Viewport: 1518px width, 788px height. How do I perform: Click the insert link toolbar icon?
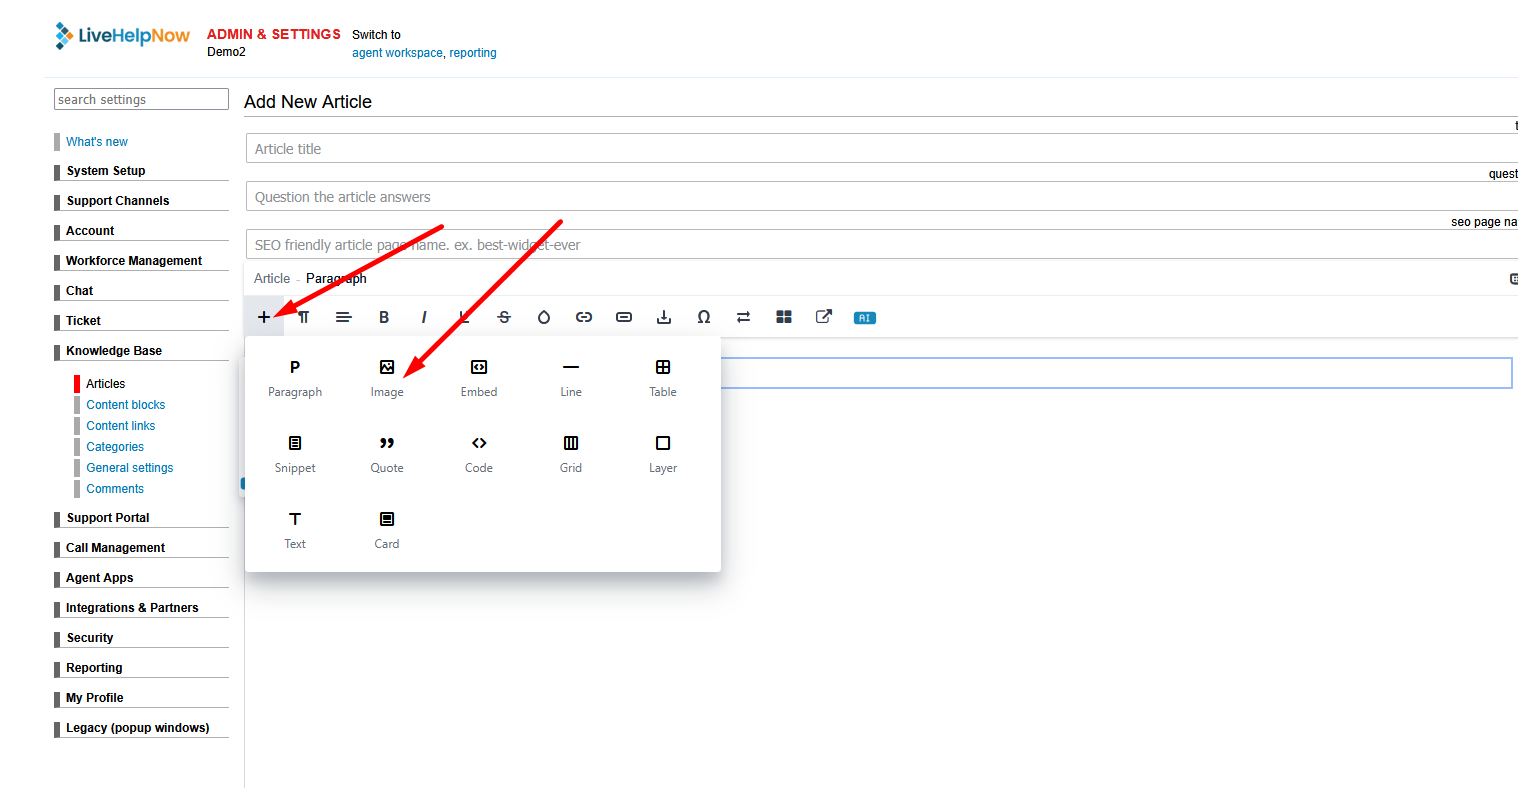point(584,317)
